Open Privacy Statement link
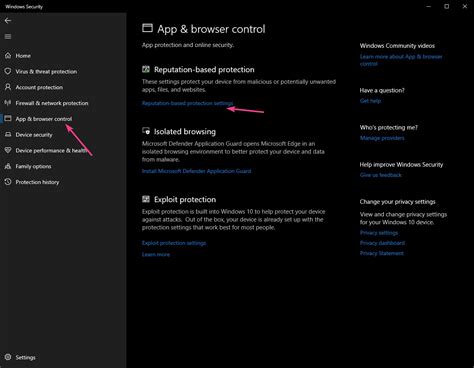 point(381,253)
